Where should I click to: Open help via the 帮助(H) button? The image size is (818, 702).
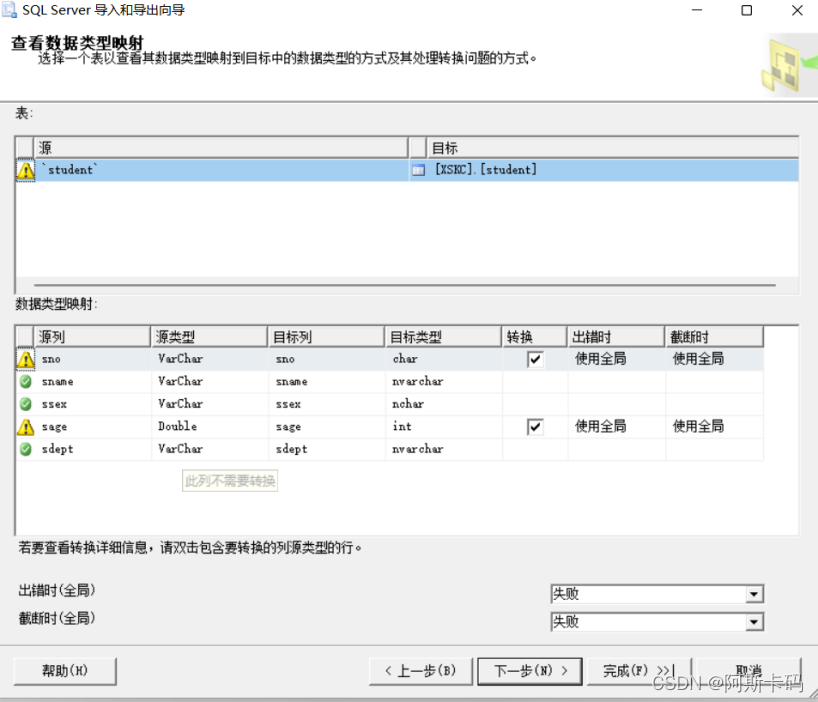pyautogui.click(x=64, y=671)
